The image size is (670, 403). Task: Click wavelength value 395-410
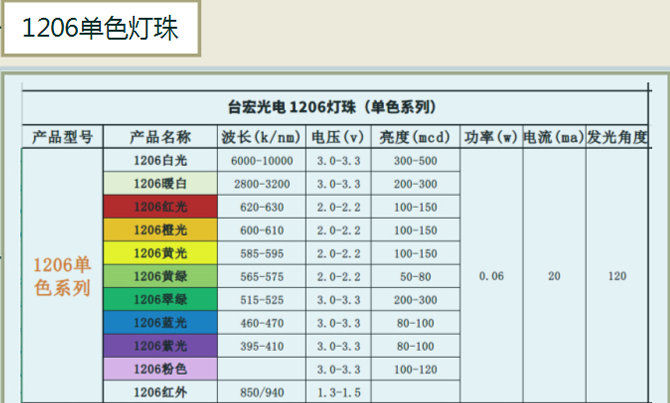[x=262, y=346]
